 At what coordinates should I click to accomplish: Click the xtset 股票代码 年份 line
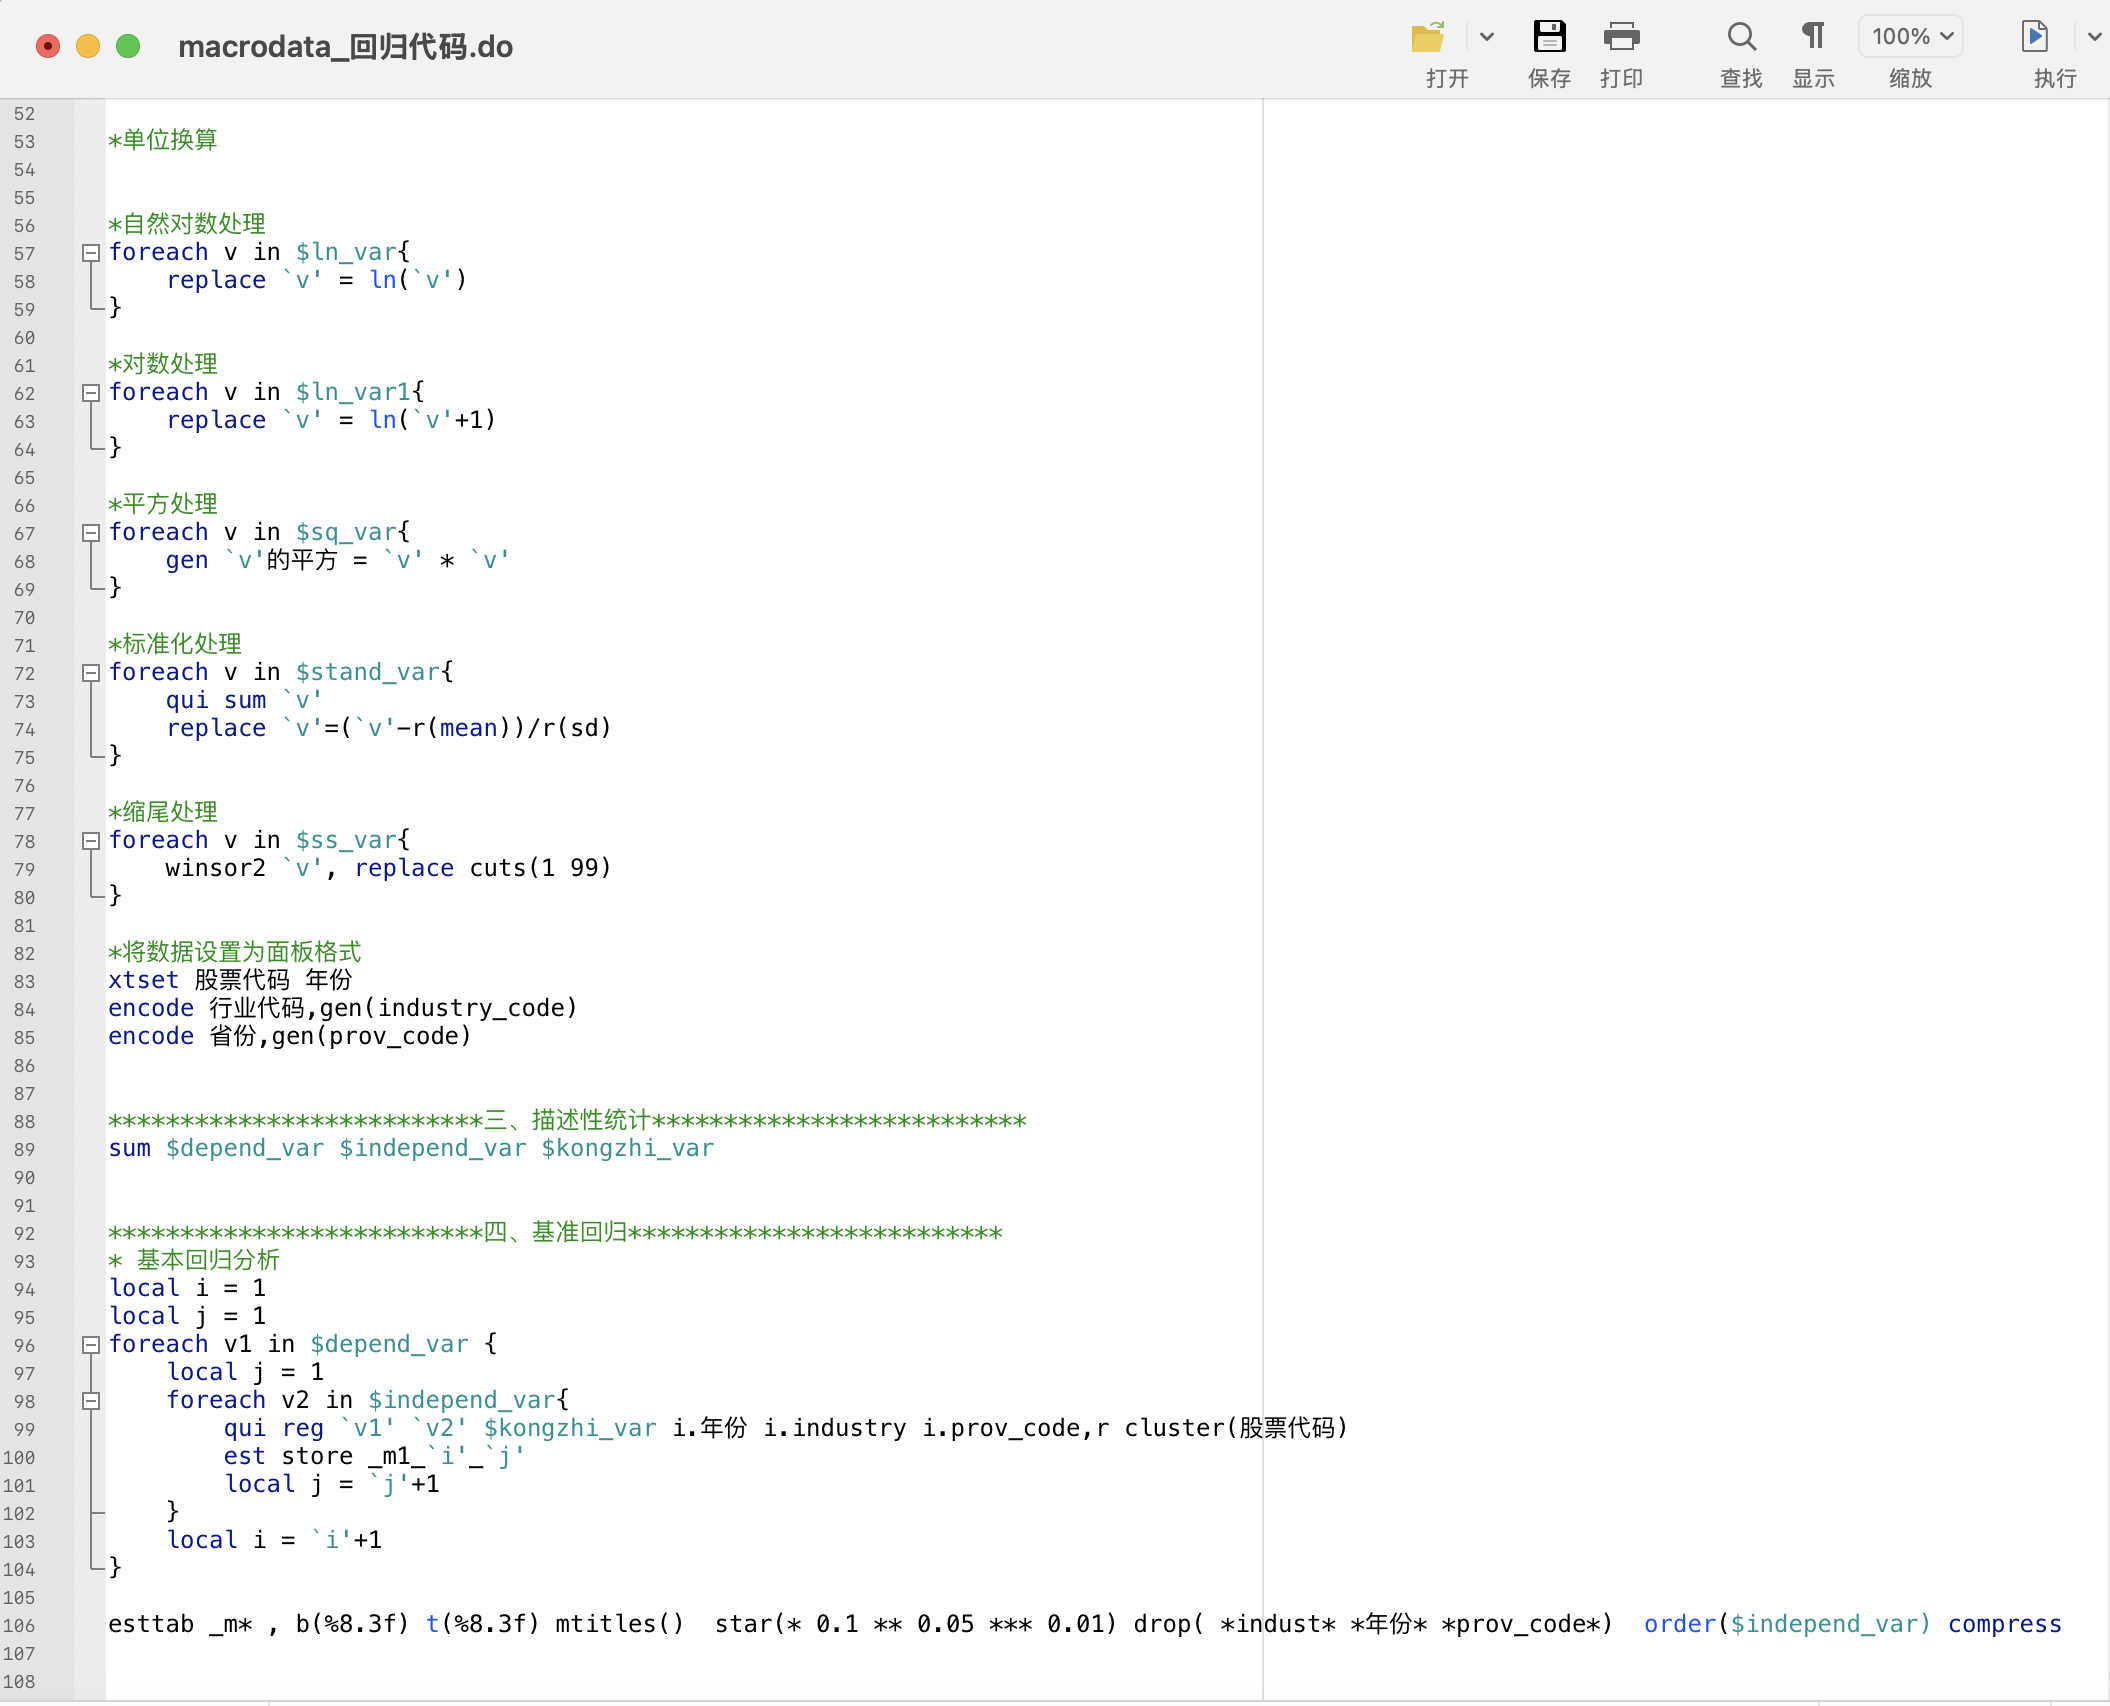[230, 980]
